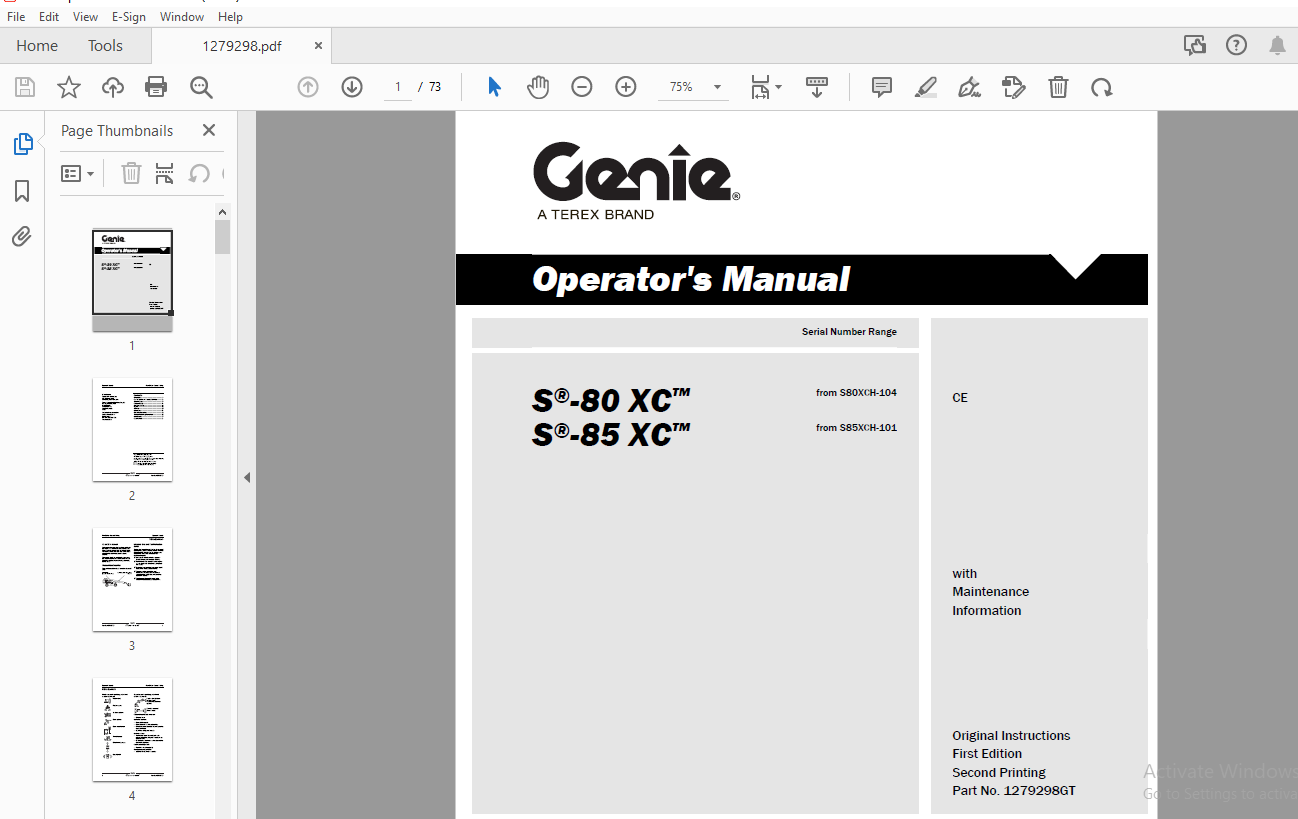
Task: Close the Page Thumbnails panel
Action: tap(209, 130)
